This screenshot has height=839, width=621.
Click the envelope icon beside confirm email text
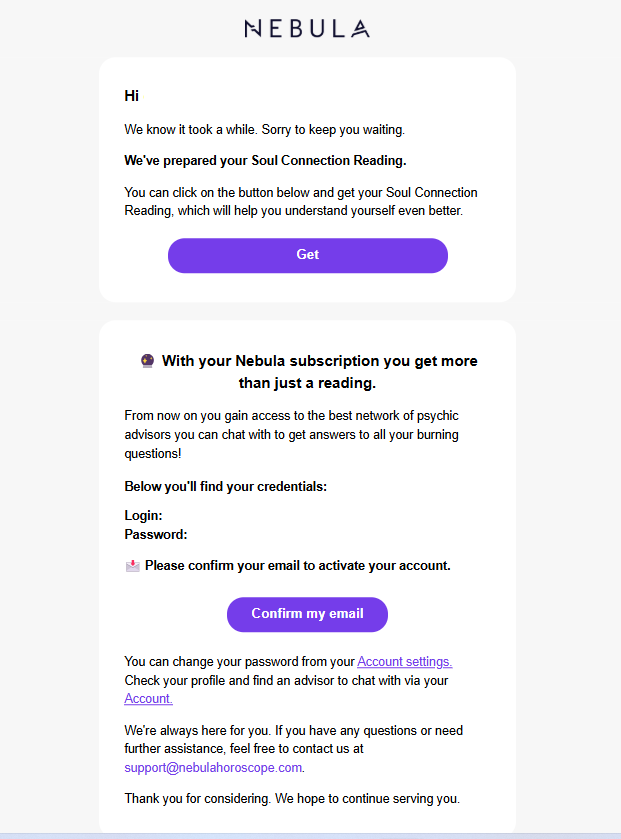click(133, 566)
